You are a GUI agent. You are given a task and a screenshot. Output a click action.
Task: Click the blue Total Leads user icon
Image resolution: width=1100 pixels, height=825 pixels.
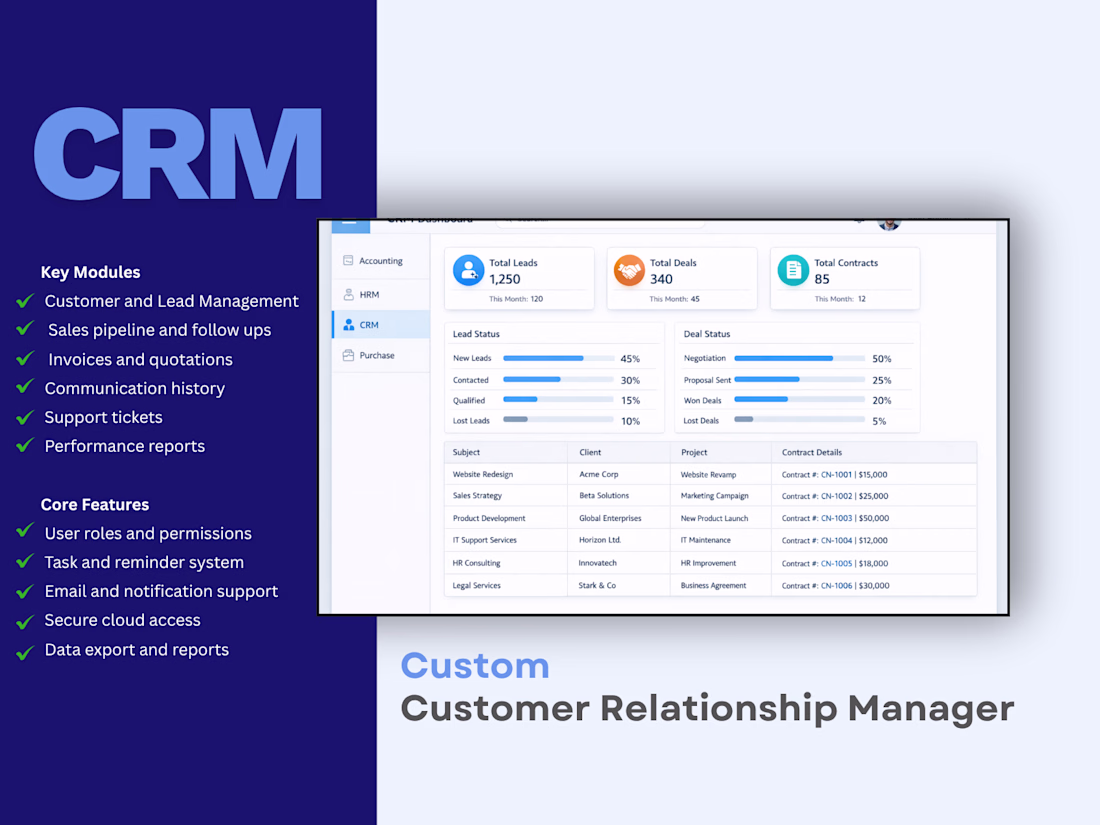pos(468,270)
